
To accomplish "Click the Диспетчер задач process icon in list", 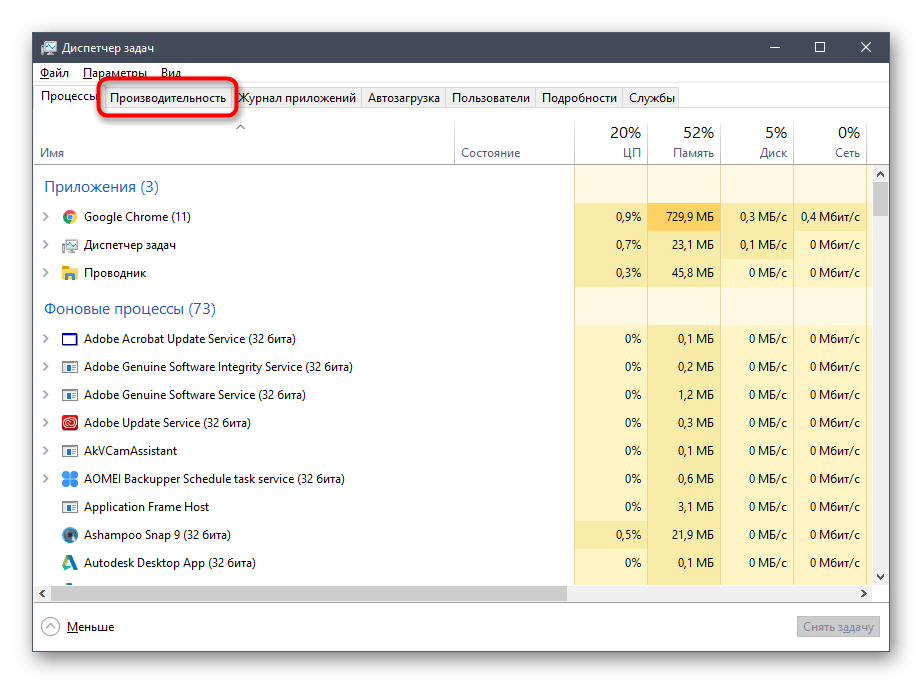I will (x=70, y=245).
